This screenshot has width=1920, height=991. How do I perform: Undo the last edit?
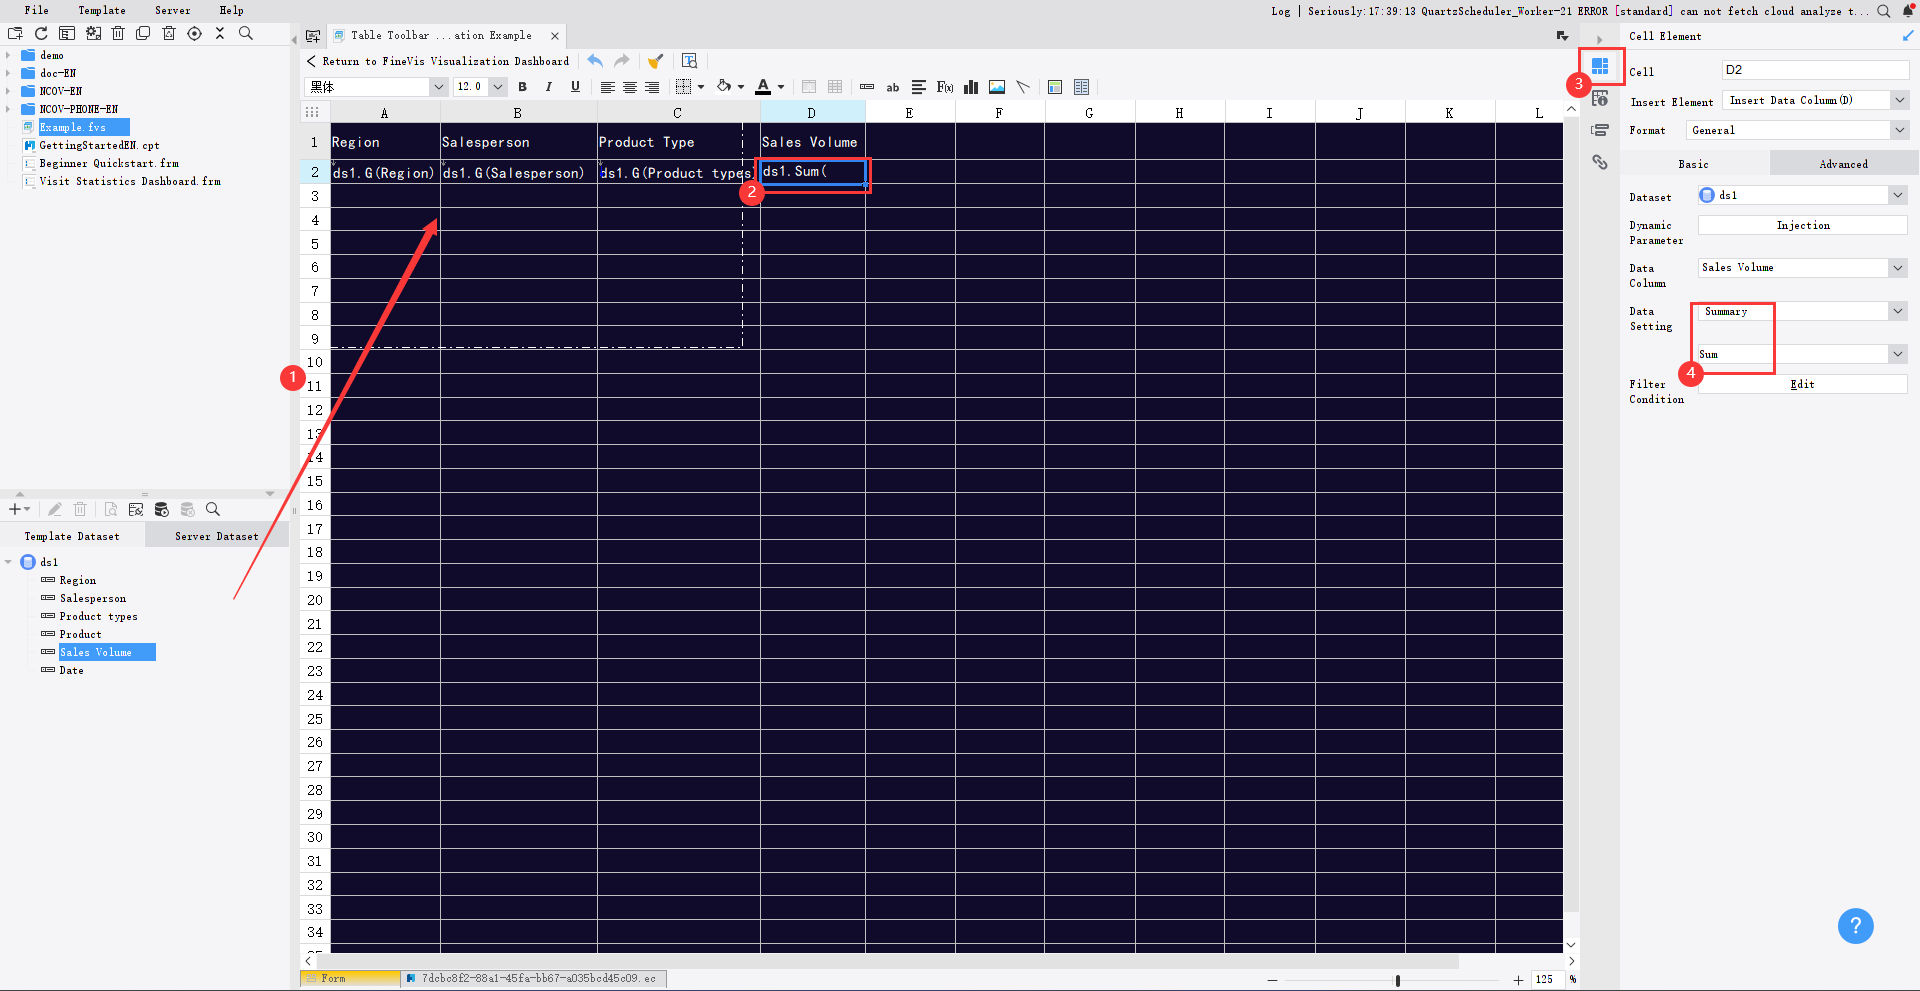pos(595,61)
